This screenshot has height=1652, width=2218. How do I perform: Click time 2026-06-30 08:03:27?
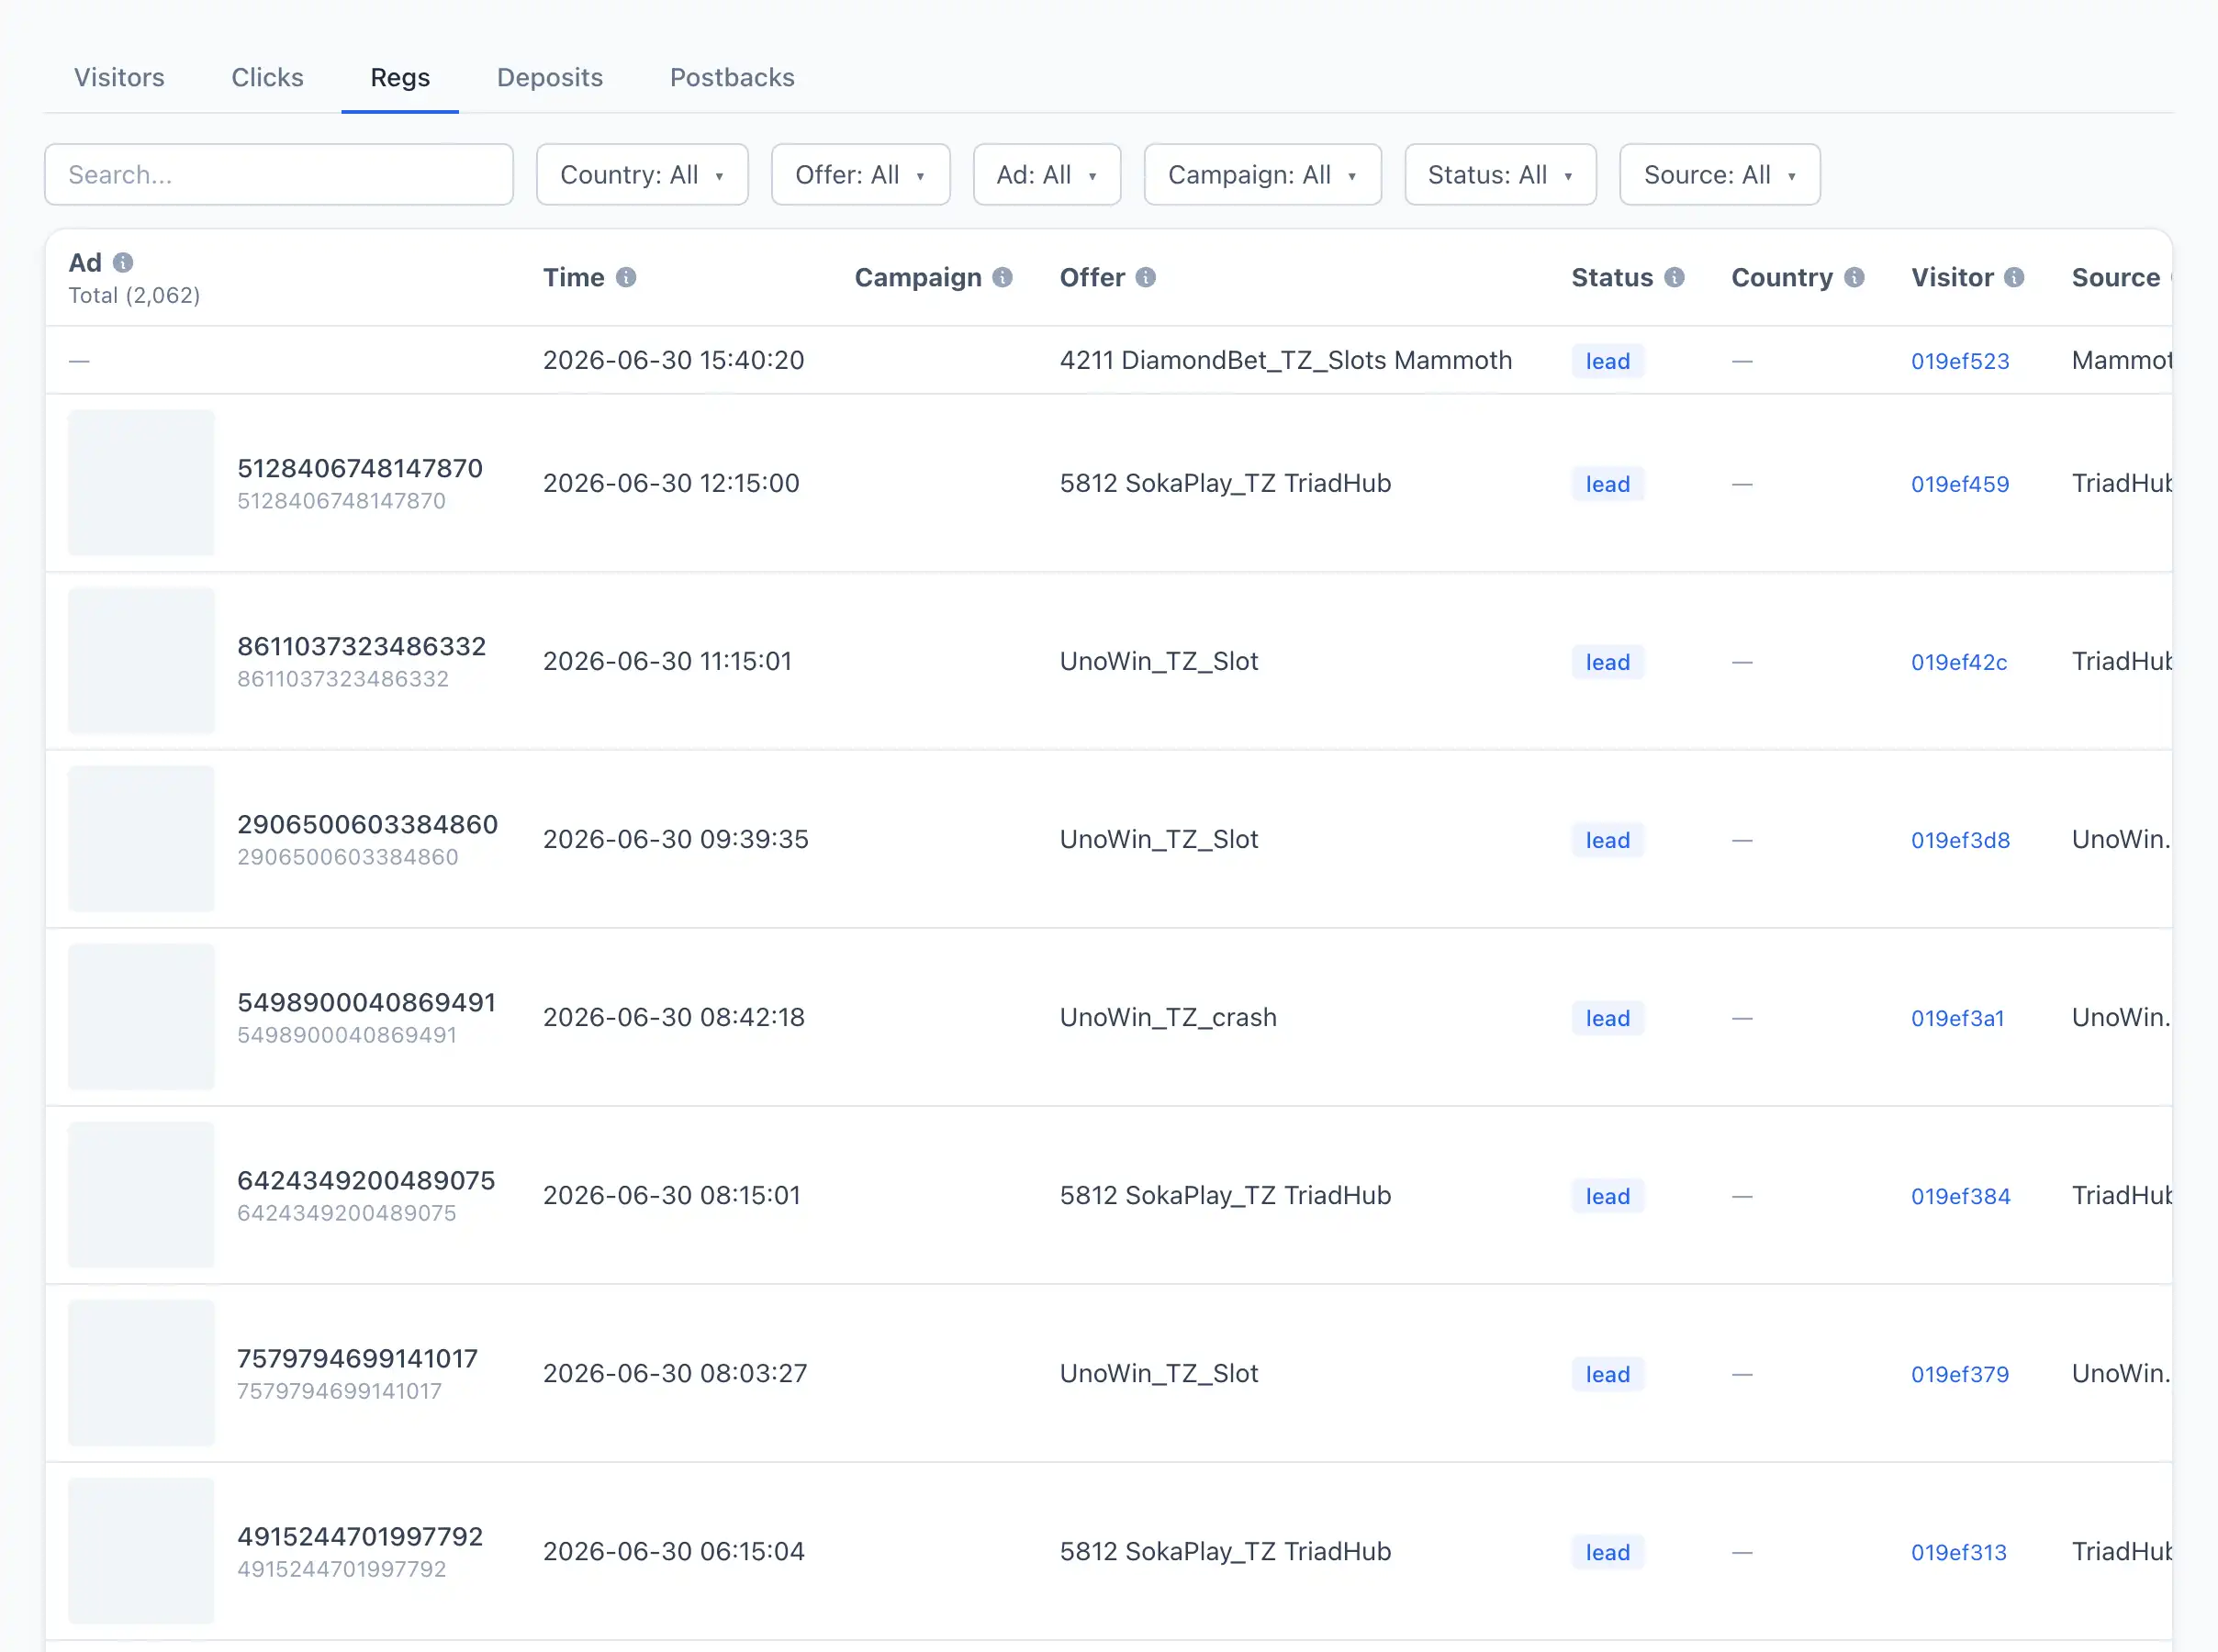point(675,1373)
